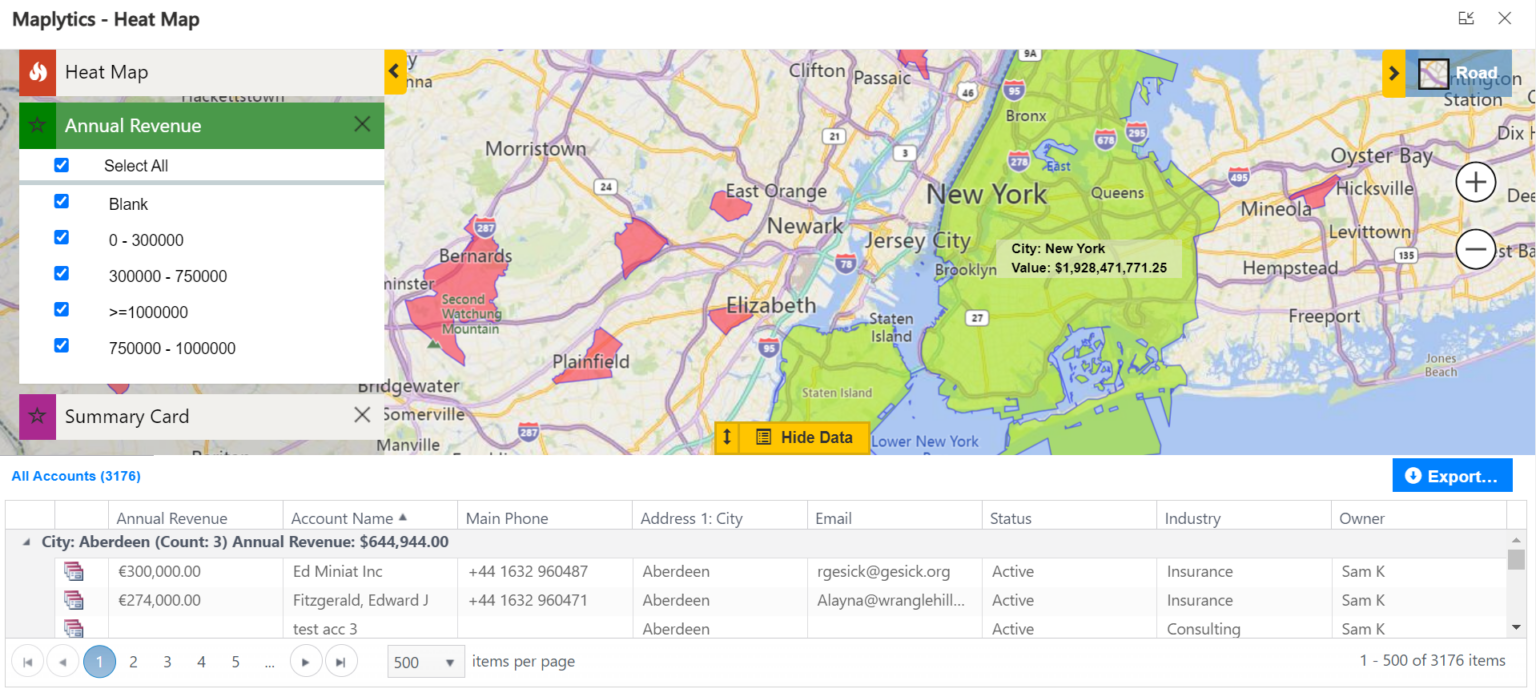Go to the next page of results
The image size is (1536, 697).
coord(306,662)
